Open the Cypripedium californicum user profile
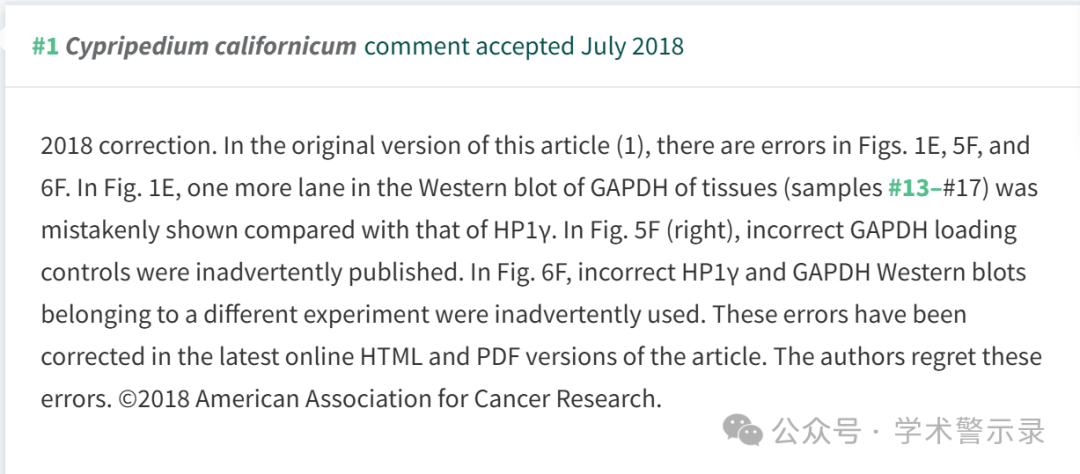 point(211,47)
